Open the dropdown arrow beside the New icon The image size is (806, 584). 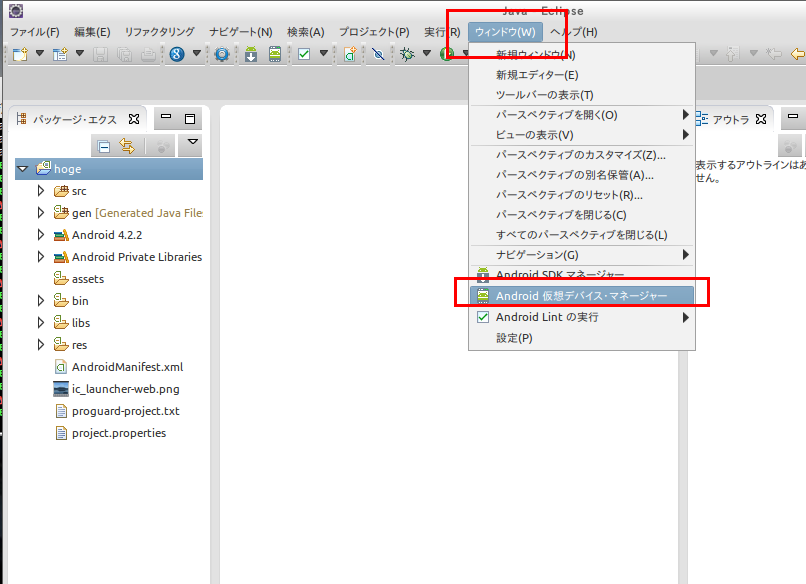(40, 53)
